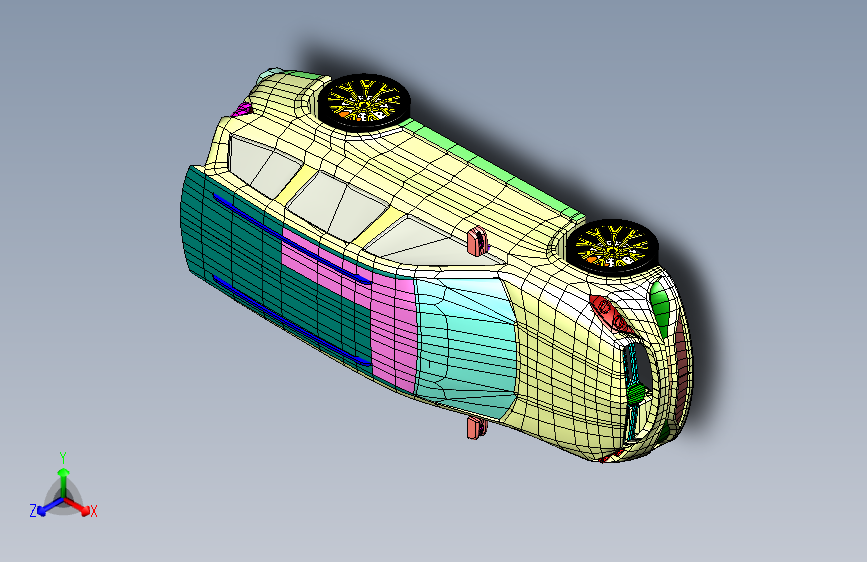The height and width of the screenshot is (562, 867).
Task: Select the magenta tail light at the rear
Action: pyautogui.click(x=242, y=110)
